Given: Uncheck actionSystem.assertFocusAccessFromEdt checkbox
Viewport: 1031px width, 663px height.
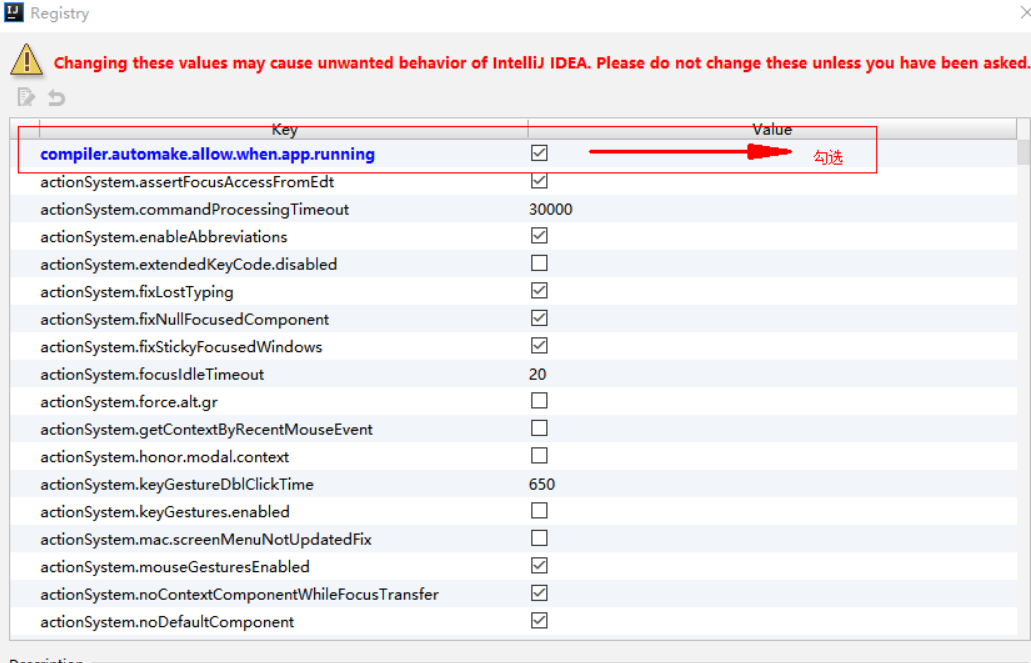Looking at the screenshot, I should tap(539, 181).
